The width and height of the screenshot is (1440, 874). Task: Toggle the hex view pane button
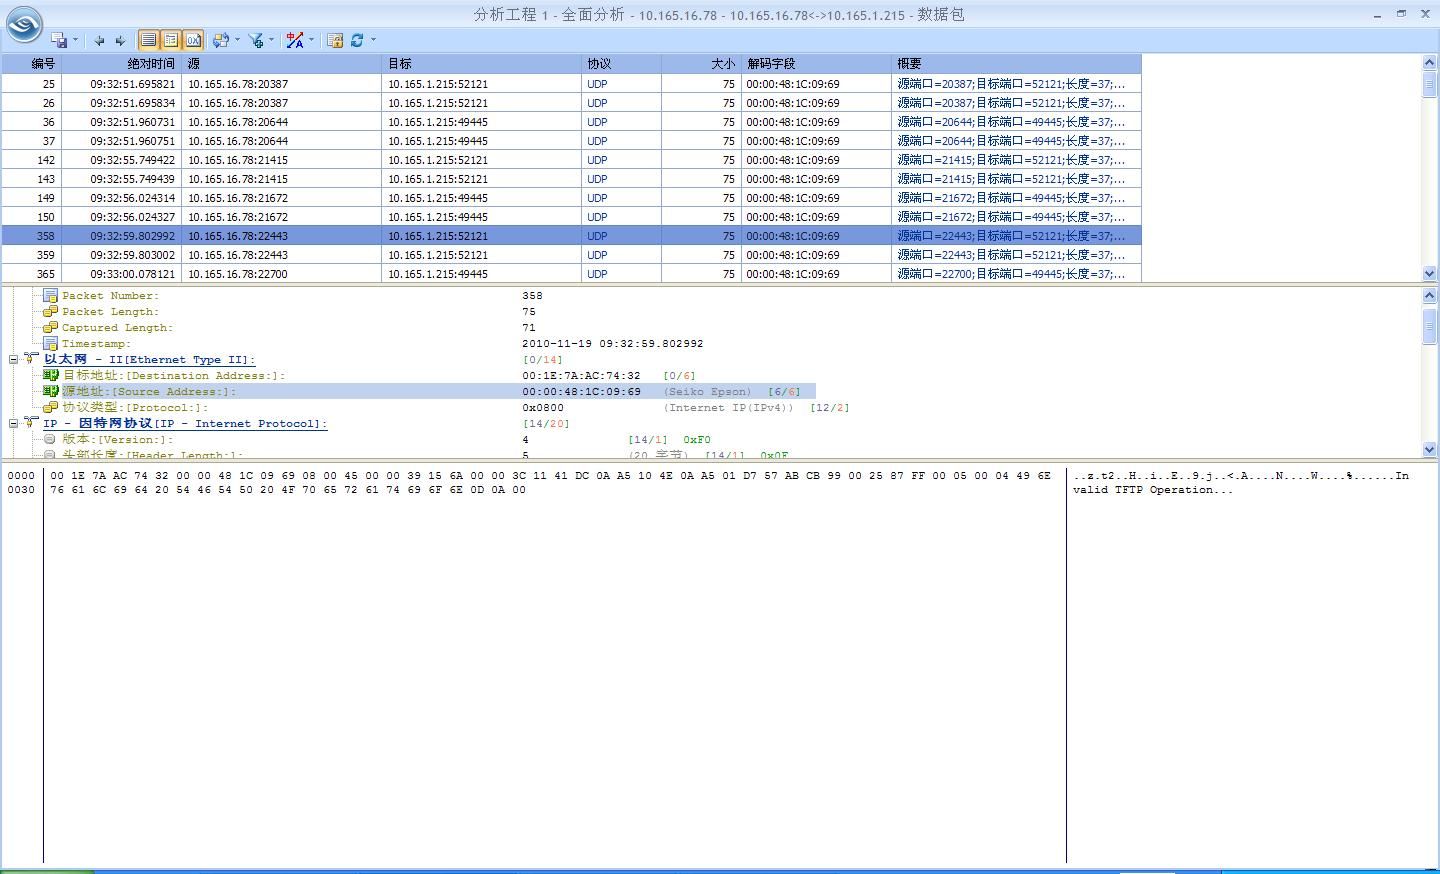pos(193,41)
